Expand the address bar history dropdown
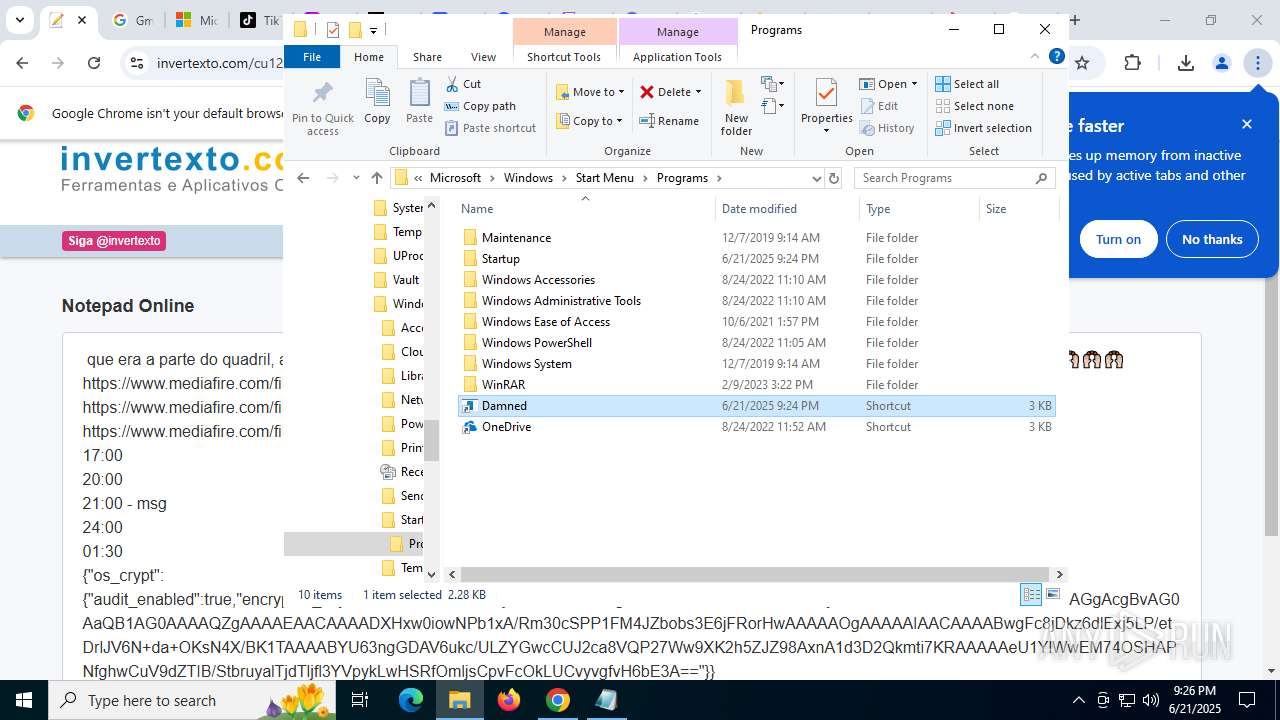 (816, 178)
